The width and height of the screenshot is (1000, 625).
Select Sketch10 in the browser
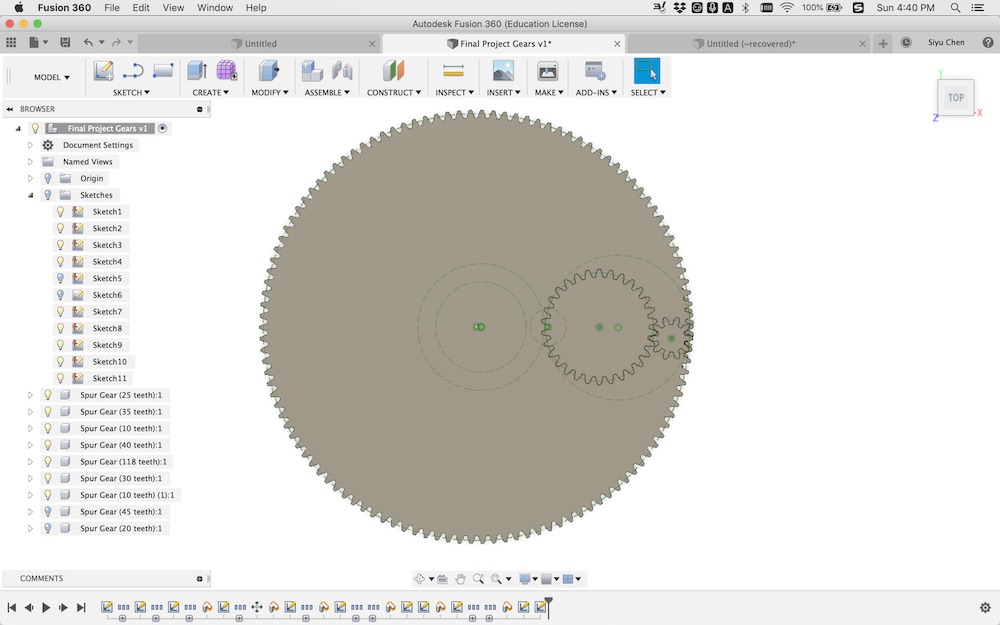tap(109, 362)
